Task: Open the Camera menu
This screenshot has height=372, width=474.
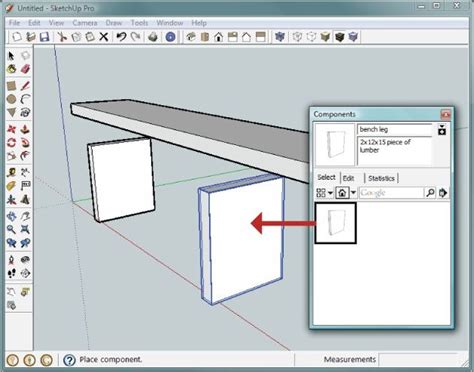Action: point(85,23)
